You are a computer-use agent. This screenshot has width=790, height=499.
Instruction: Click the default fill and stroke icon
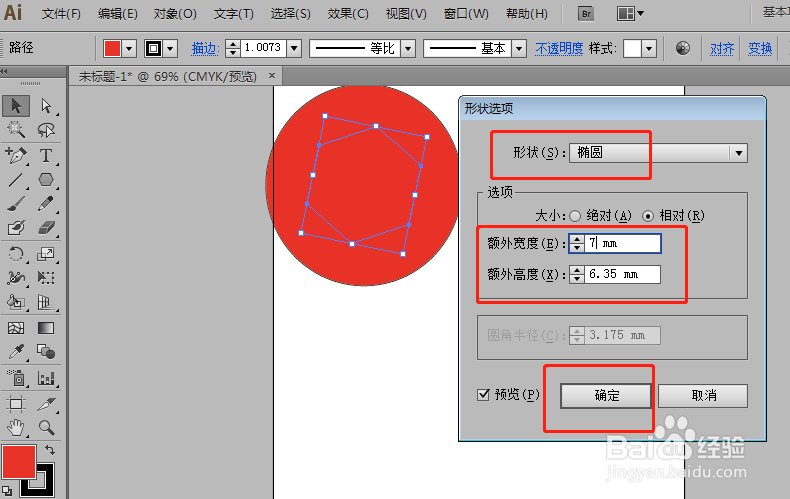pyautogui.click(x=7, y=490)
